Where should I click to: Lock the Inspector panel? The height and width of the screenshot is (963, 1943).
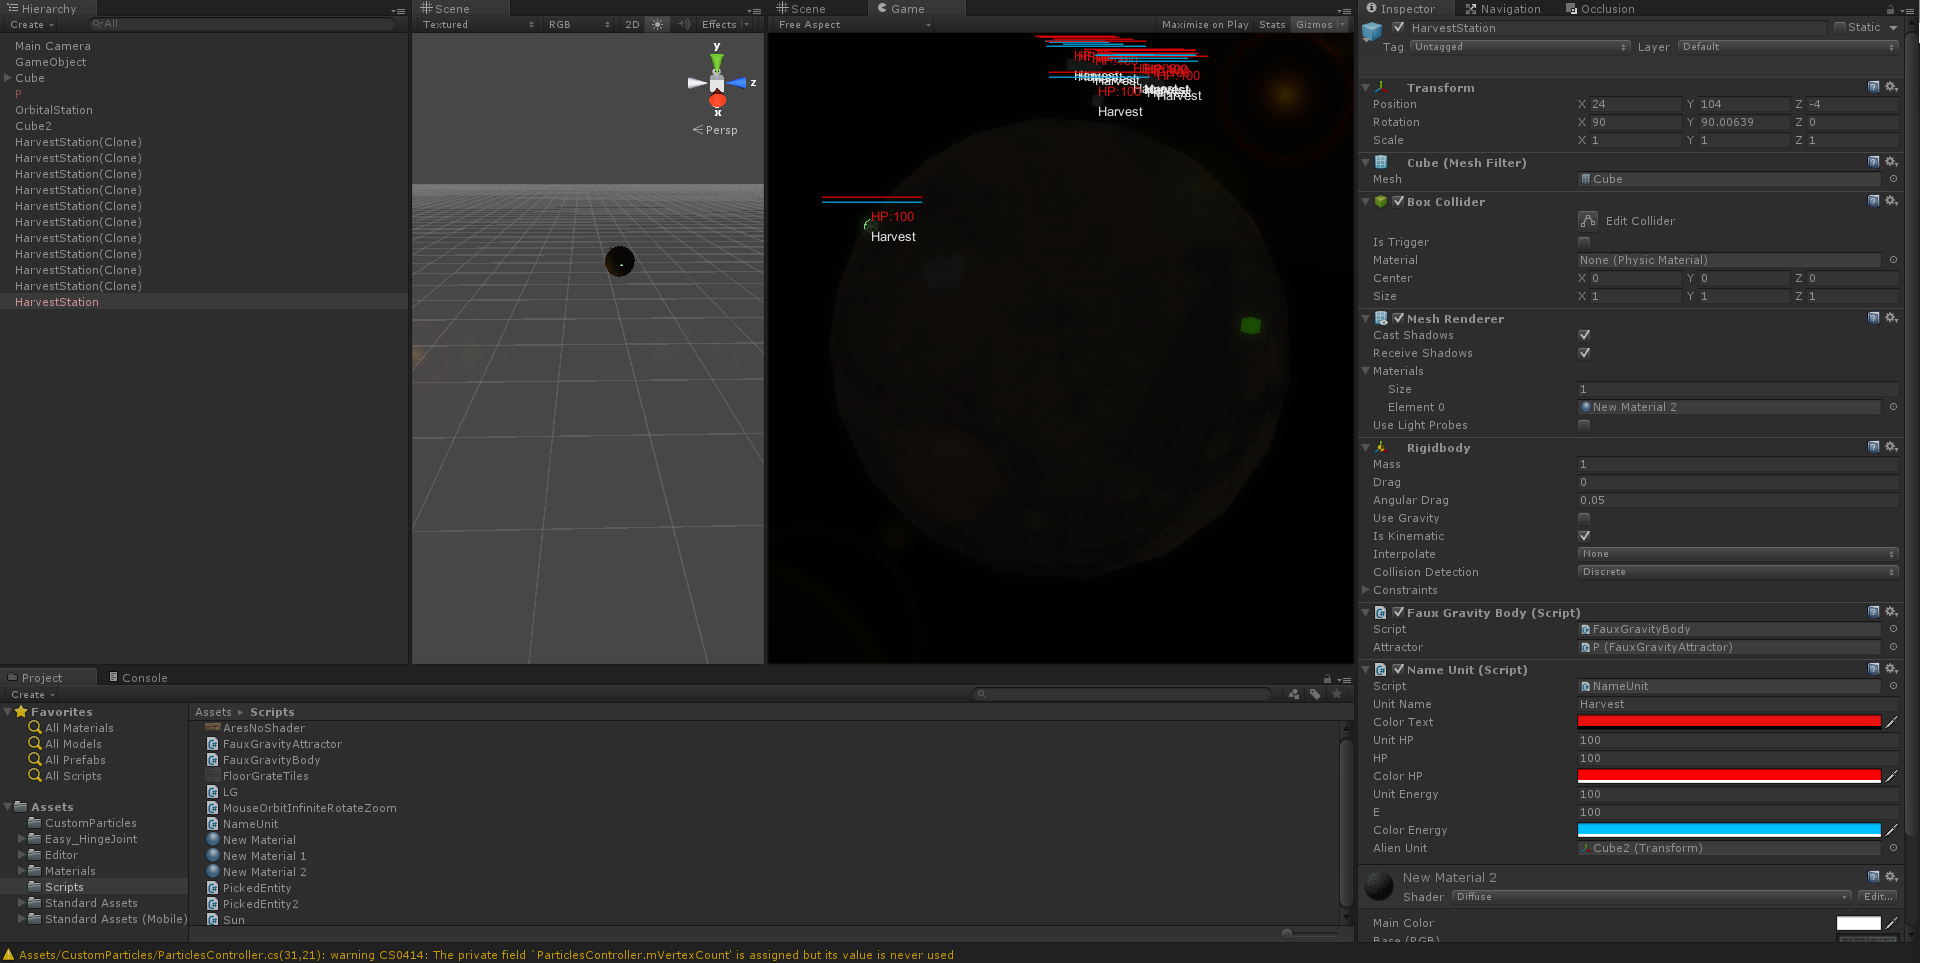point(1890,10)
